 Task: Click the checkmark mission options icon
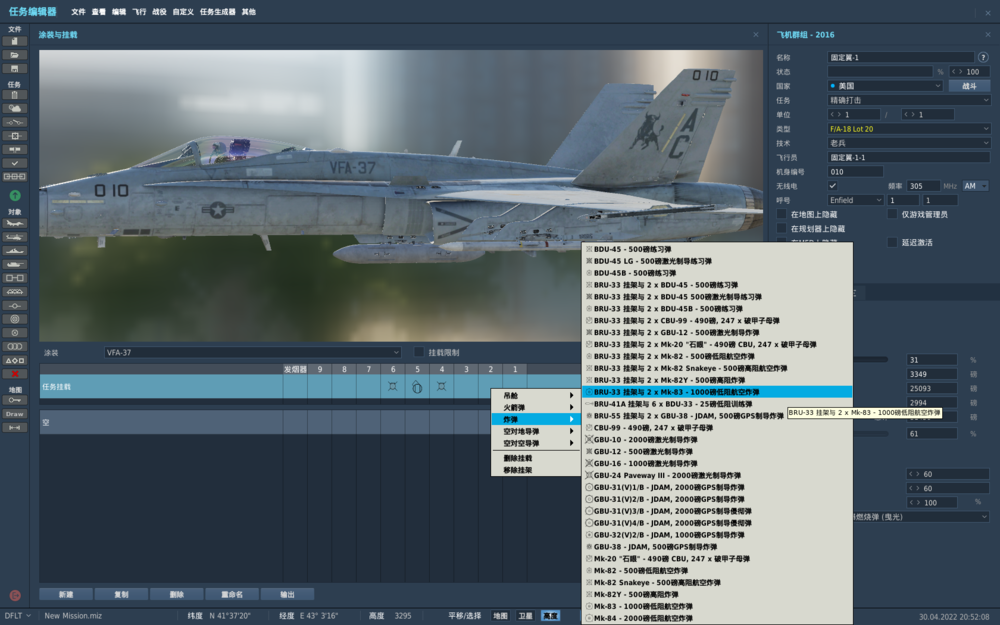[x=15, y=163]
